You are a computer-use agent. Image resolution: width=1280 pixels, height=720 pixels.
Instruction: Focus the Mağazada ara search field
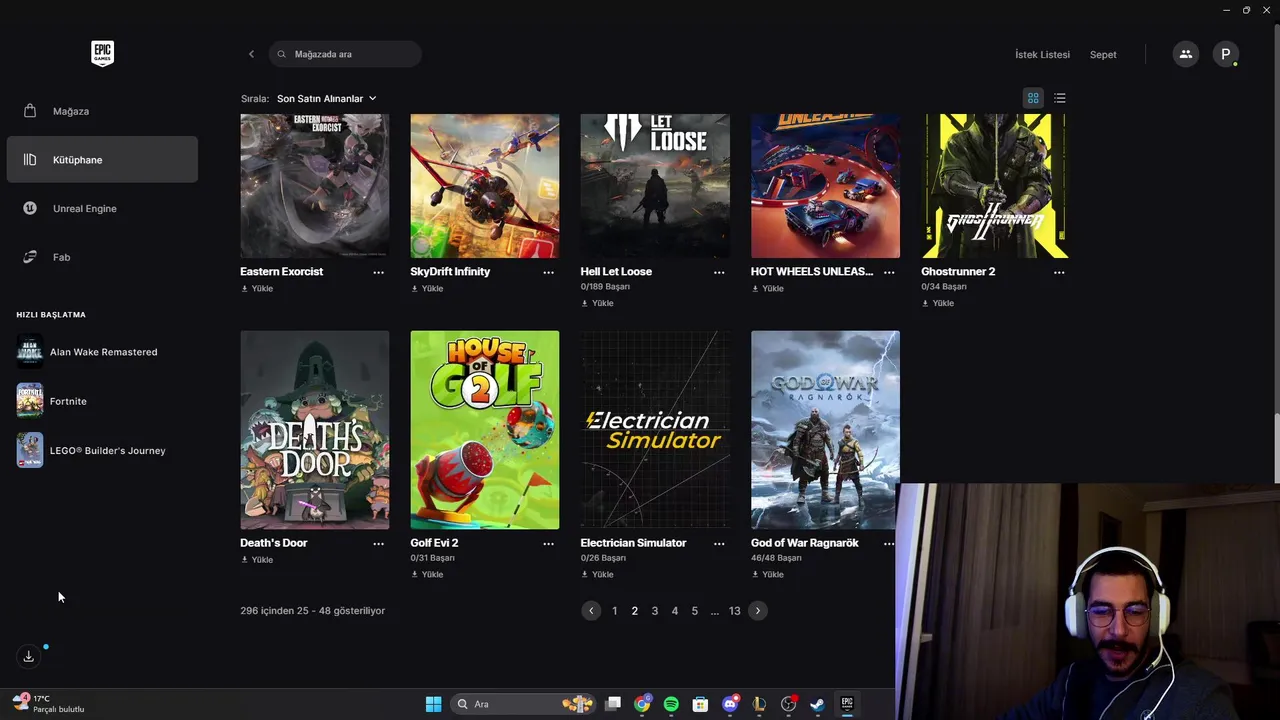345,54
